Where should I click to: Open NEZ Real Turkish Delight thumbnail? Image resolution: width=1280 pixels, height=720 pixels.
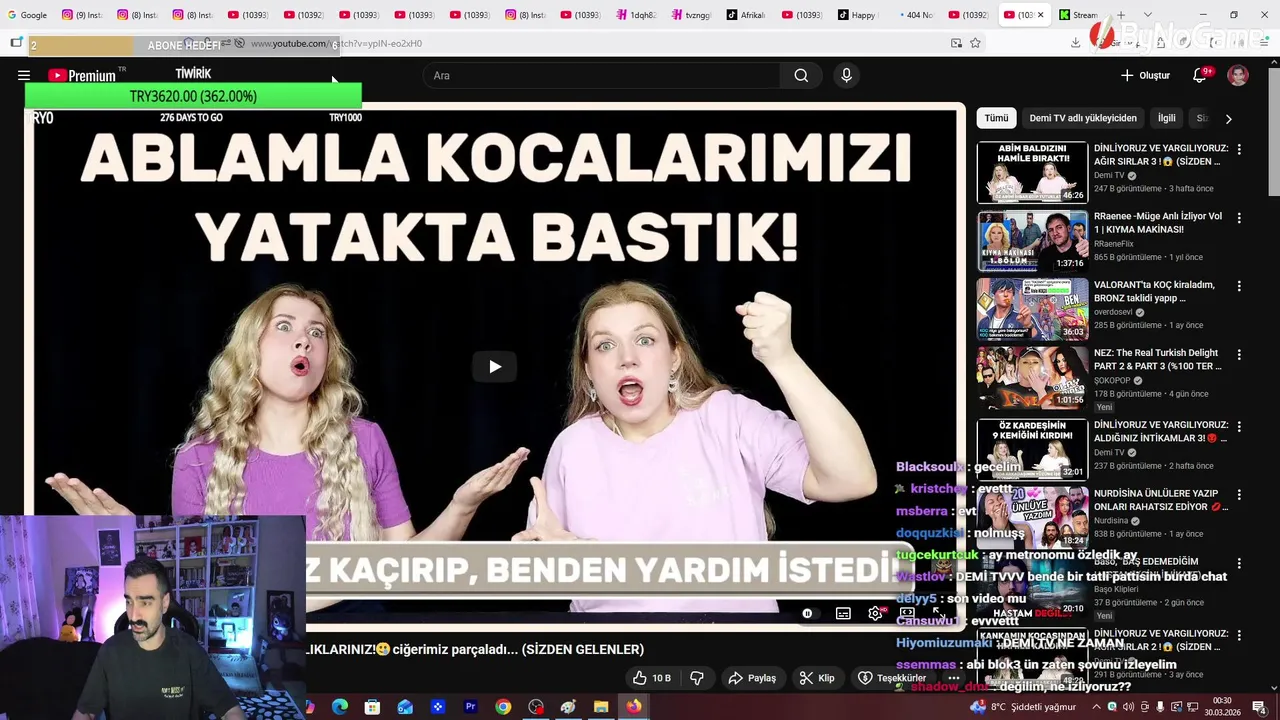coord(1032,377)
